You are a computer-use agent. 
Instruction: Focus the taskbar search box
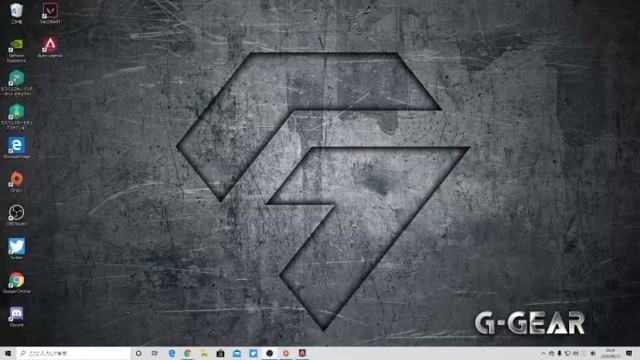click(x=73, y=353)
